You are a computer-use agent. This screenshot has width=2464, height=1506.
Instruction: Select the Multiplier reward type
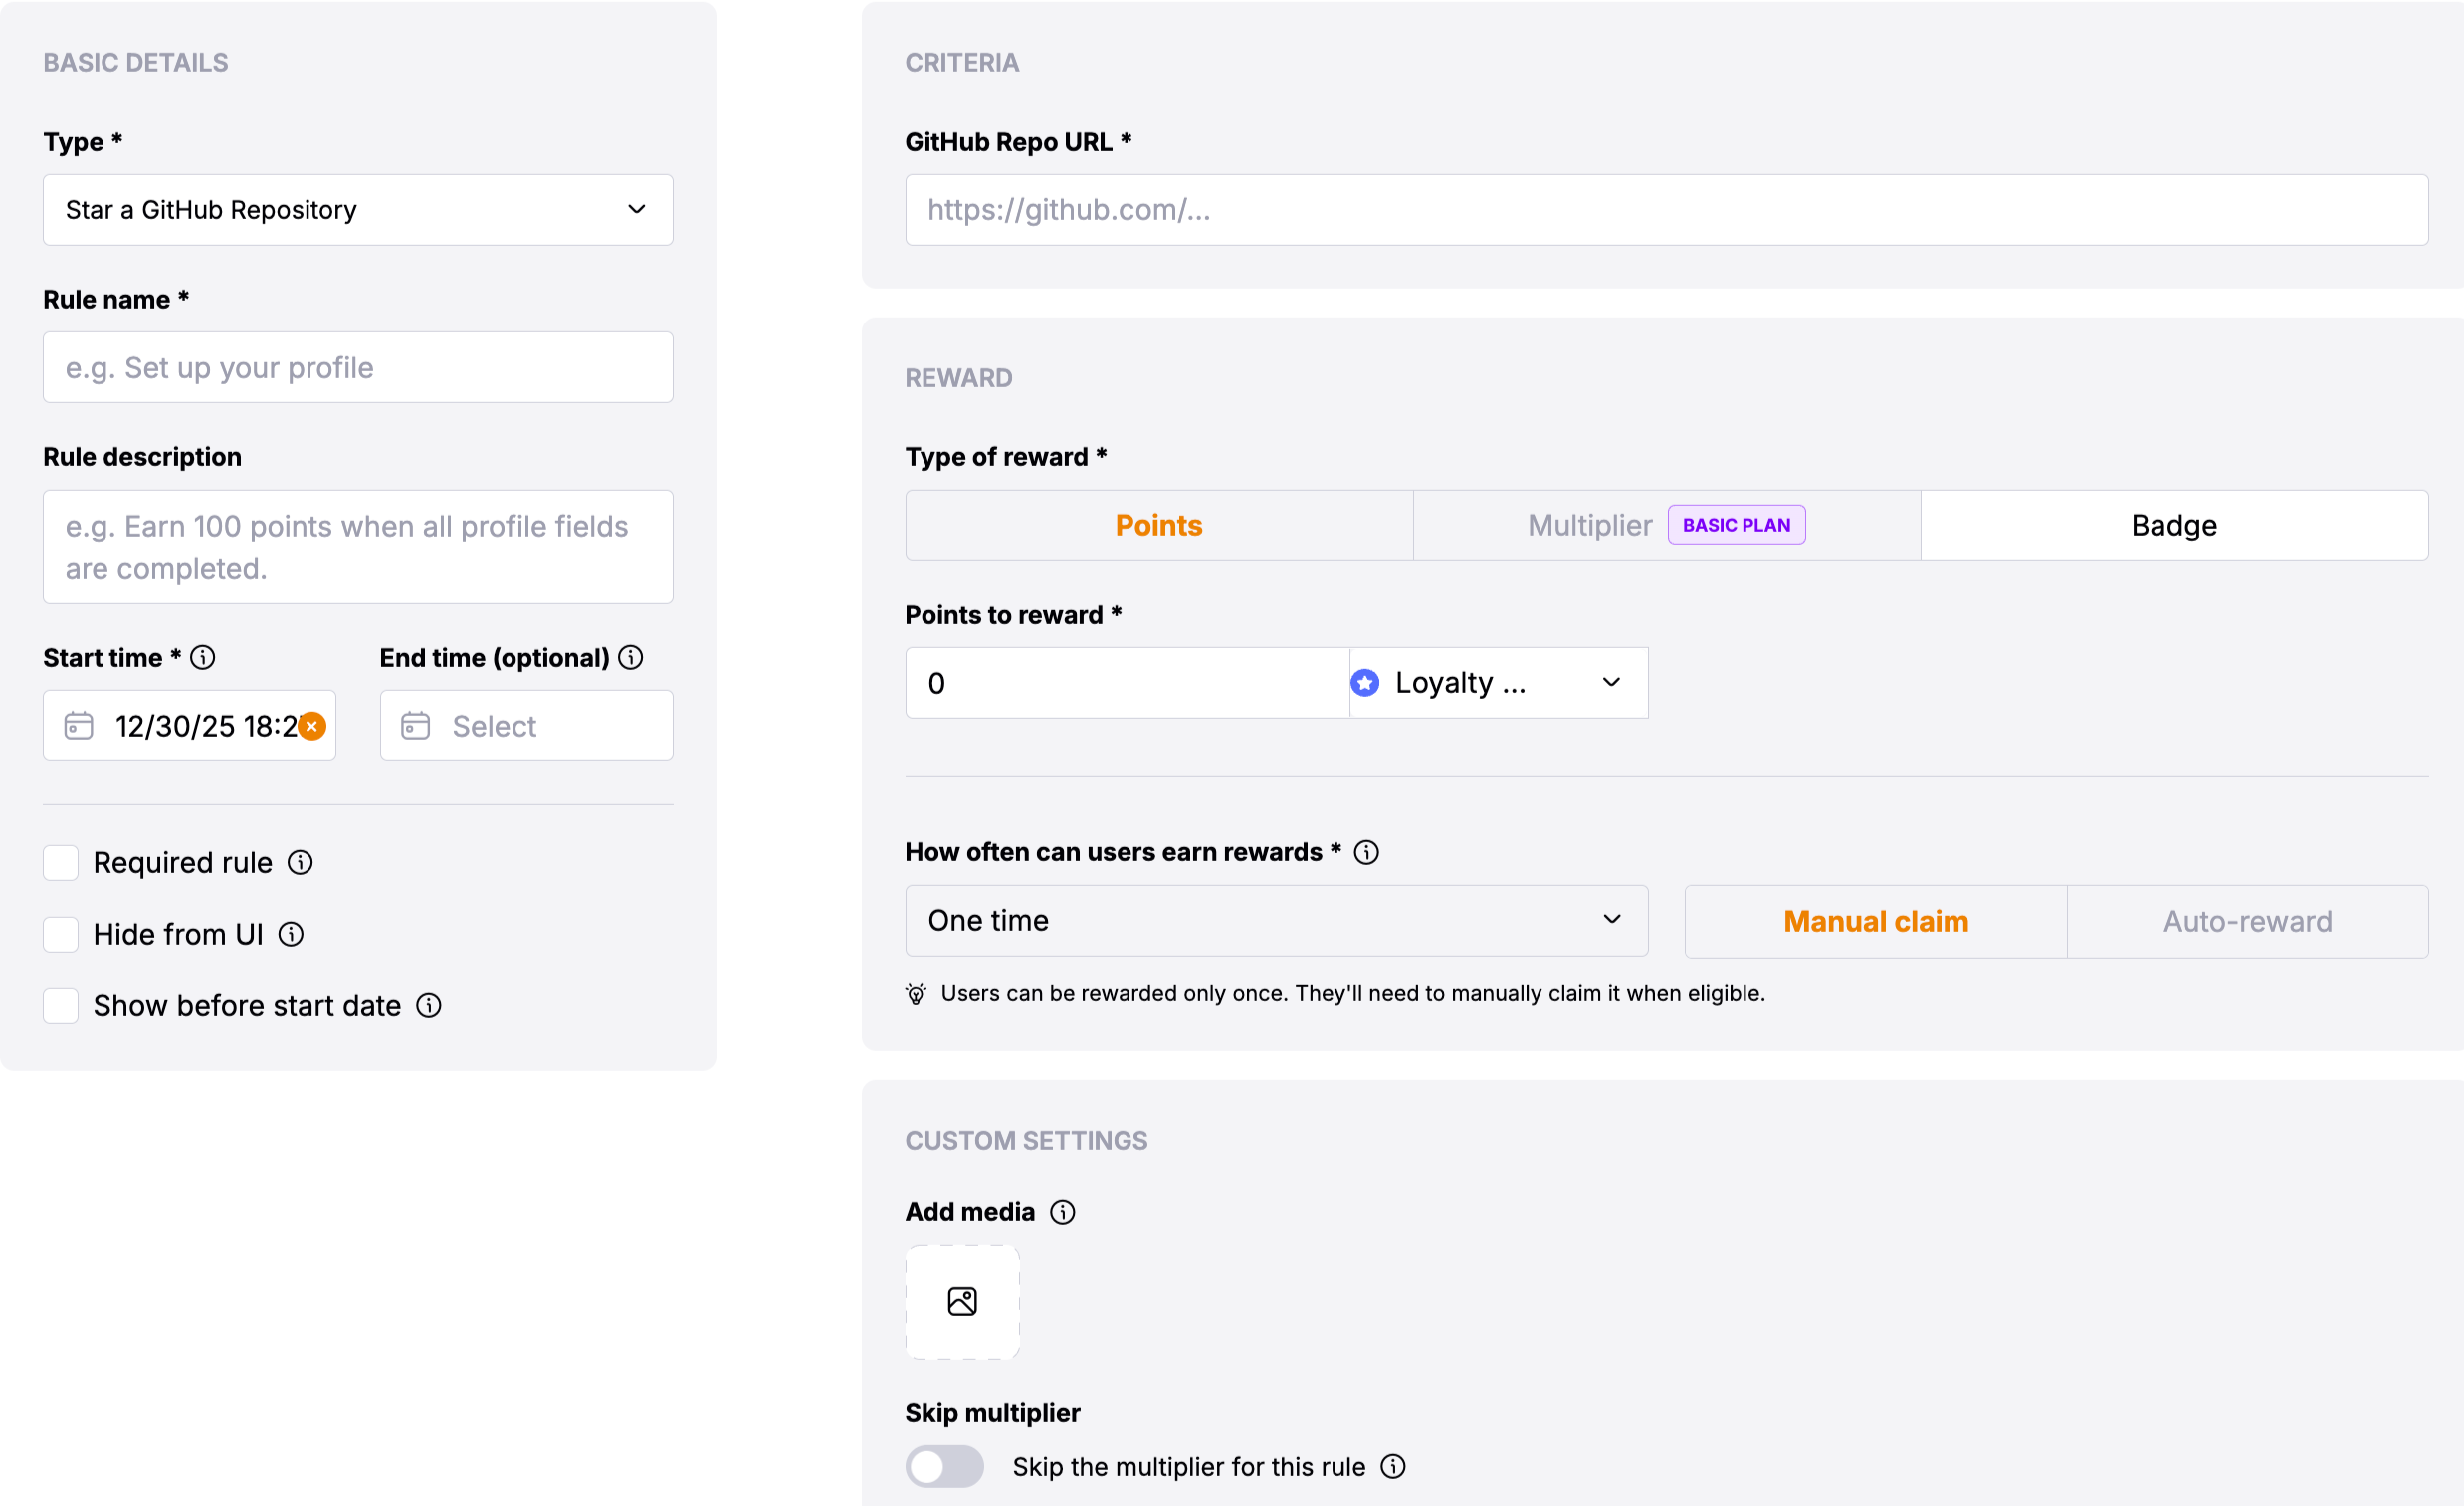tap(1588, 525)
